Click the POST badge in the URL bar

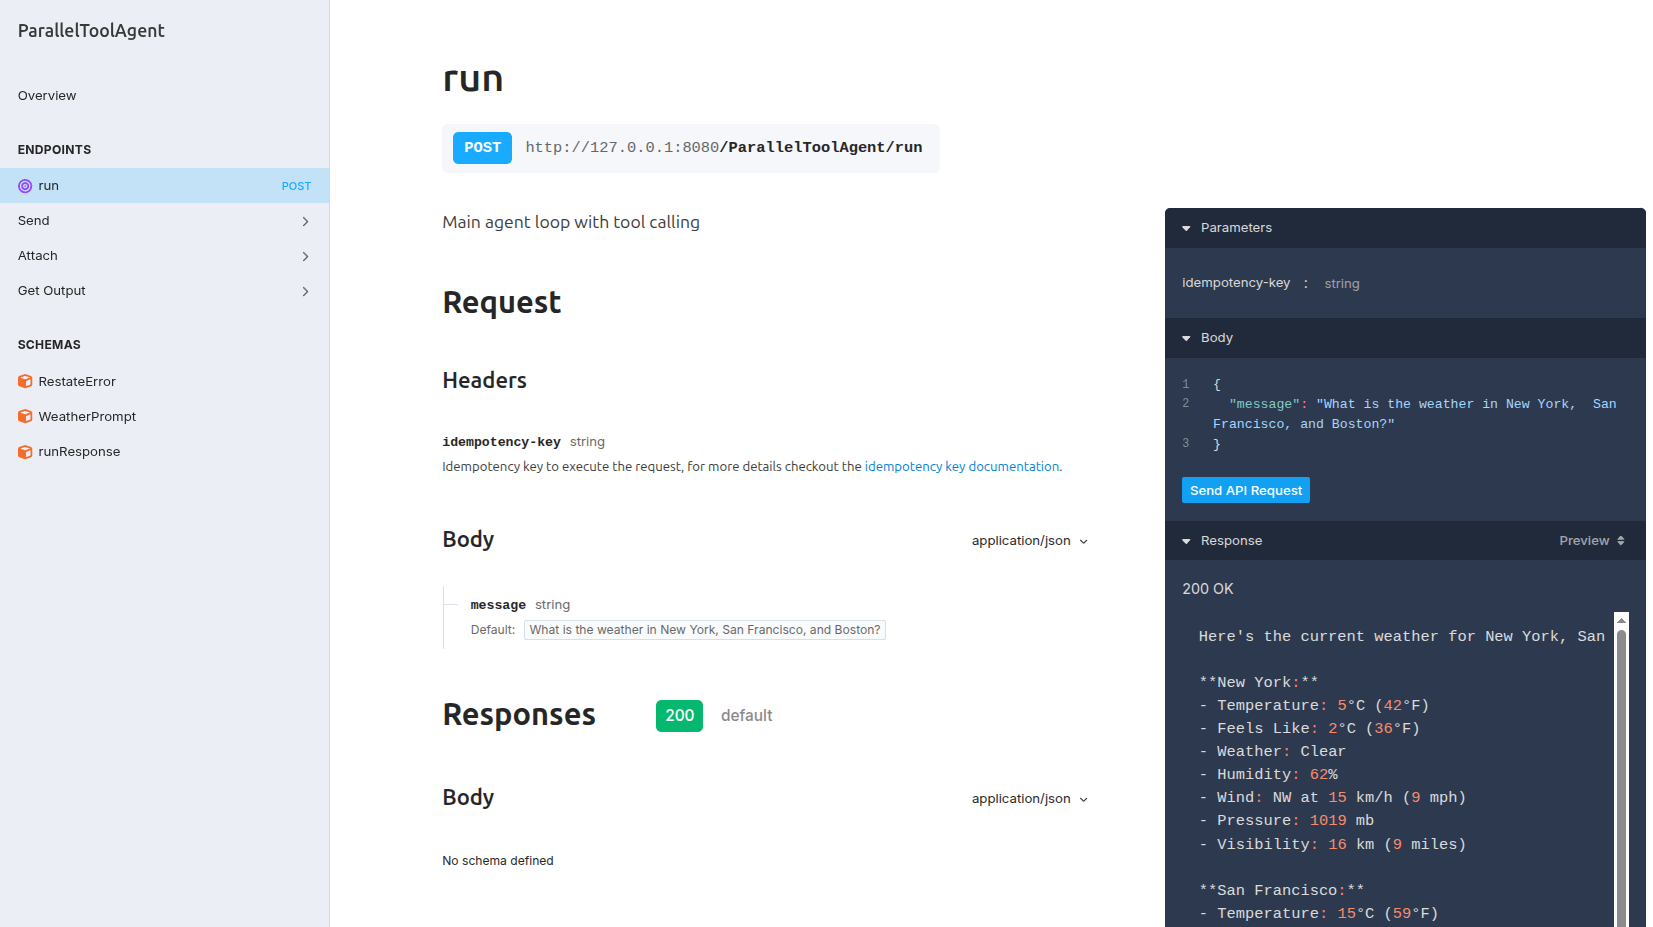tap(481, 147)
